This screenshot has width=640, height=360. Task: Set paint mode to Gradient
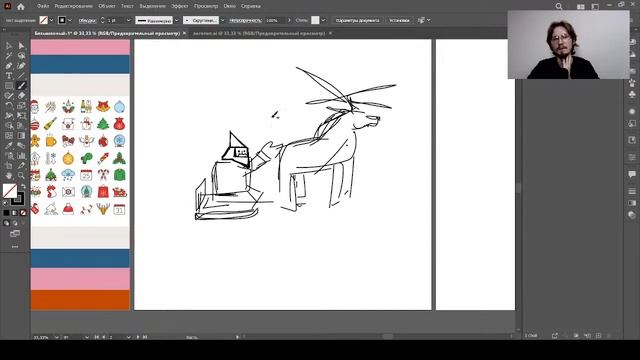tap(15, 213)
